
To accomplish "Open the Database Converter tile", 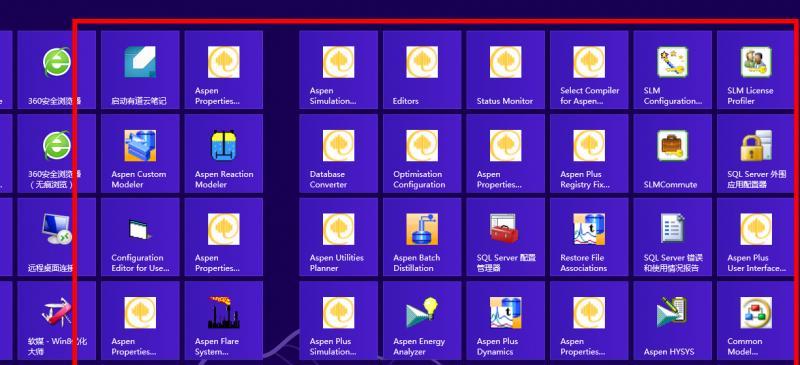I will click(x=339, y=153).
